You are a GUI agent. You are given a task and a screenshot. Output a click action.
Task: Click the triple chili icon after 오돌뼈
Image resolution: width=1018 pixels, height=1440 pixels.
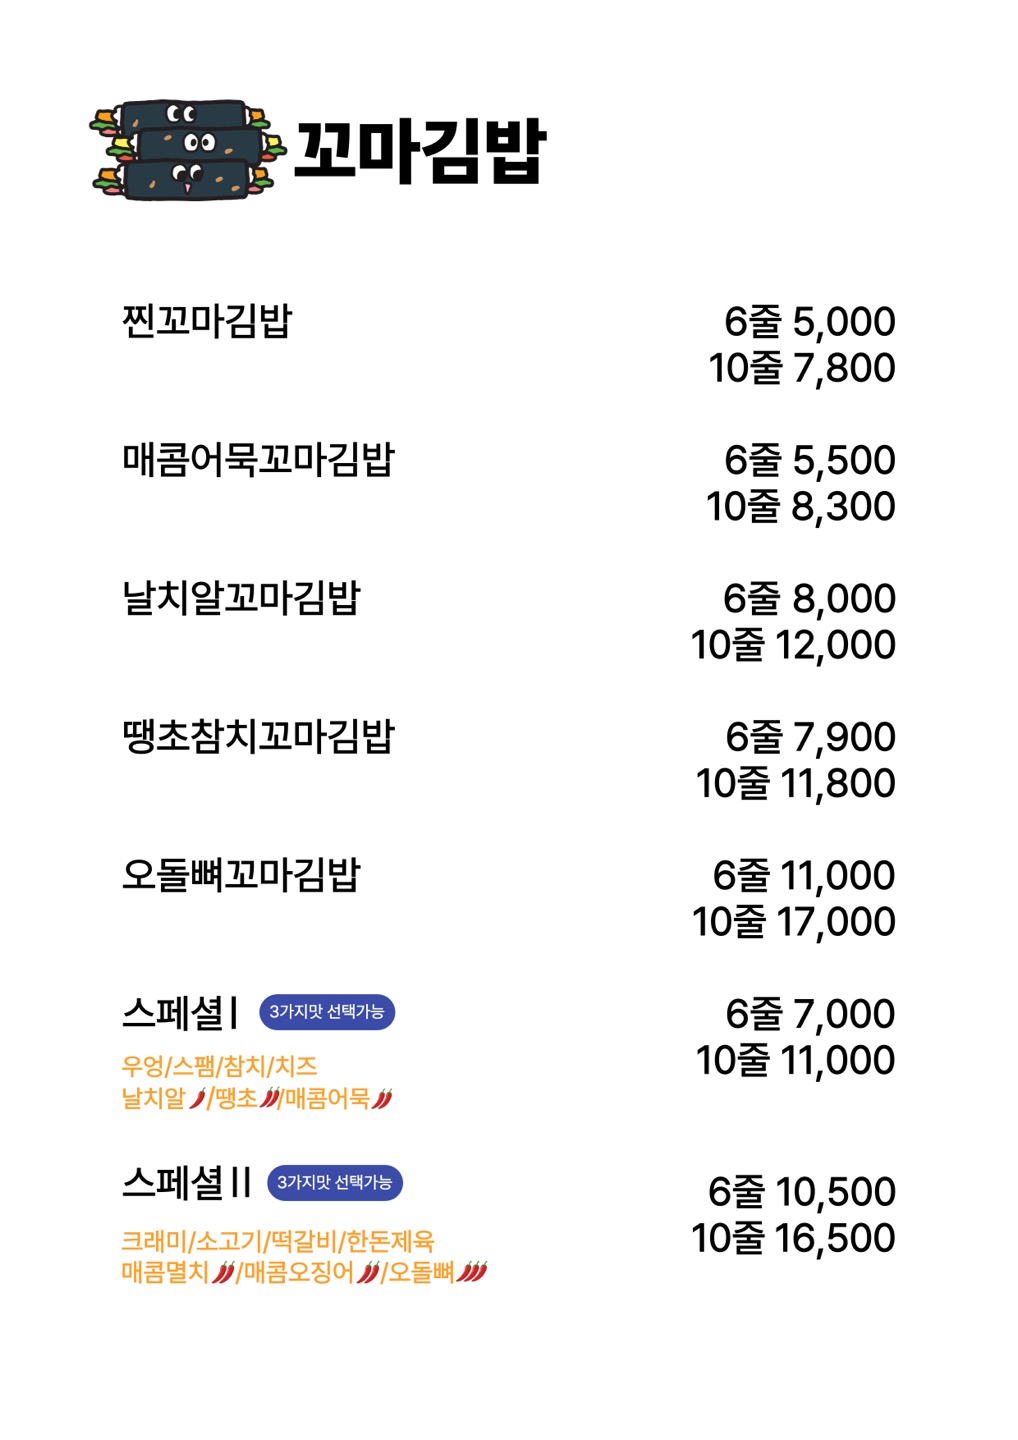472,1273
